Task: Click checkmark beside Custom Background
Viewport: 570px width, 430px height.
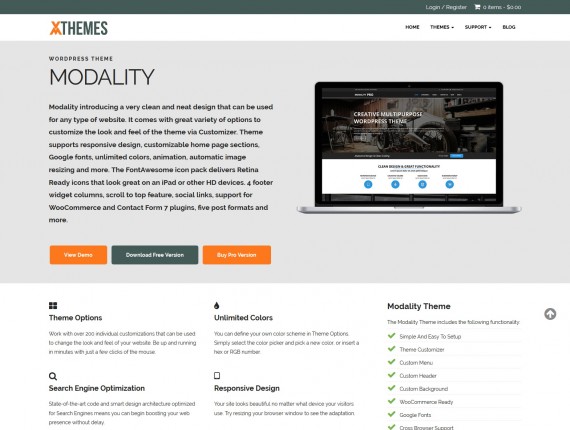Action: 392,388
